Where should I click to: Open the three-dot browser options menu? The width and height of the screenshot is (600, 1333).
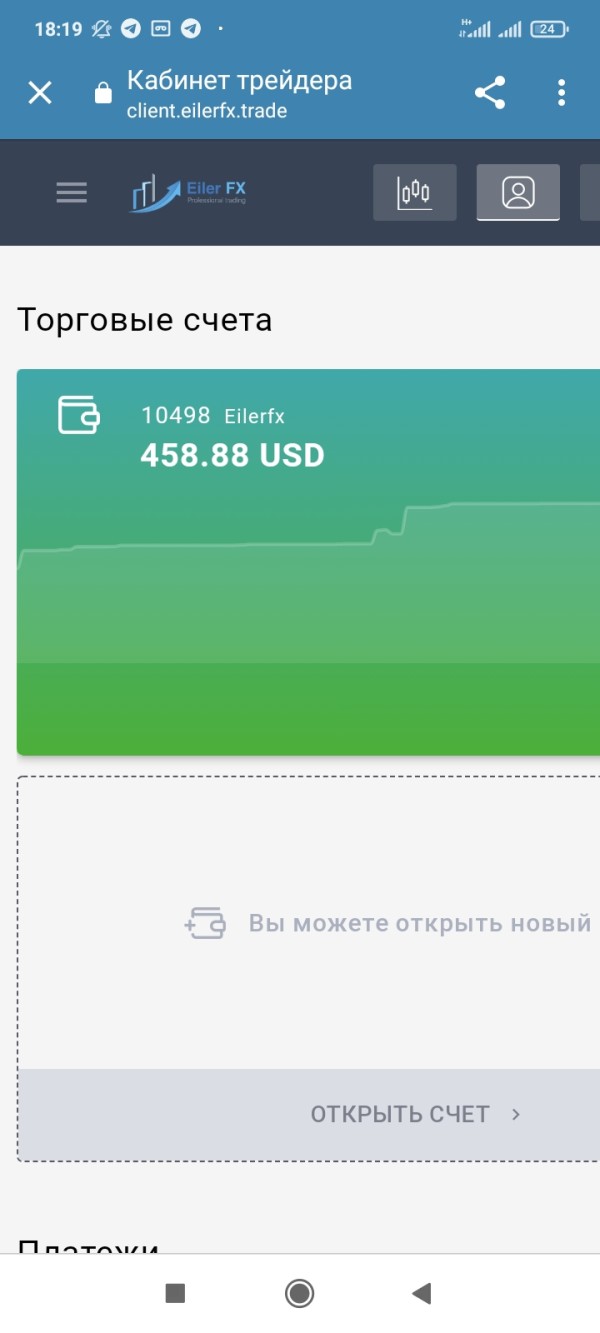coord(561,93)
